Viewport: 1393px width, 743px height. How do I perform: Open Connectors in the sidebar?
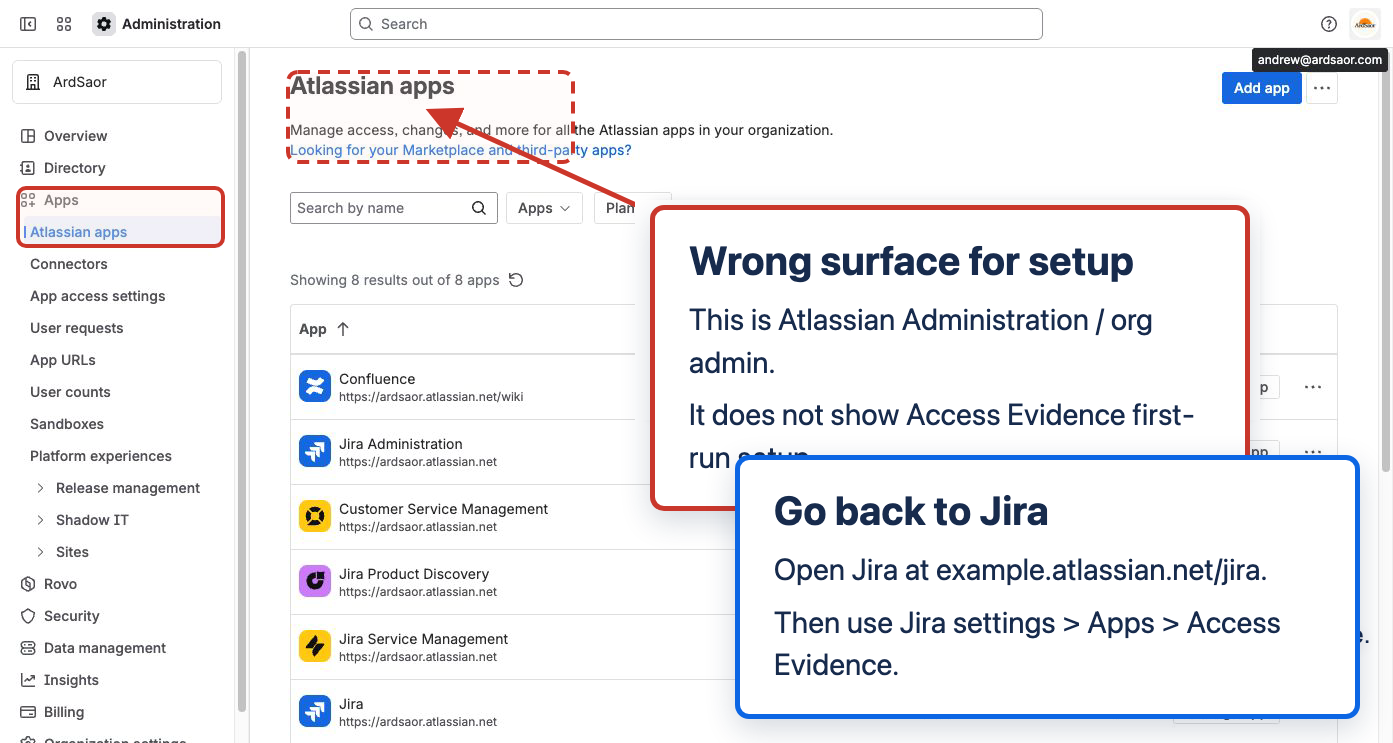(x=69, y=264)
